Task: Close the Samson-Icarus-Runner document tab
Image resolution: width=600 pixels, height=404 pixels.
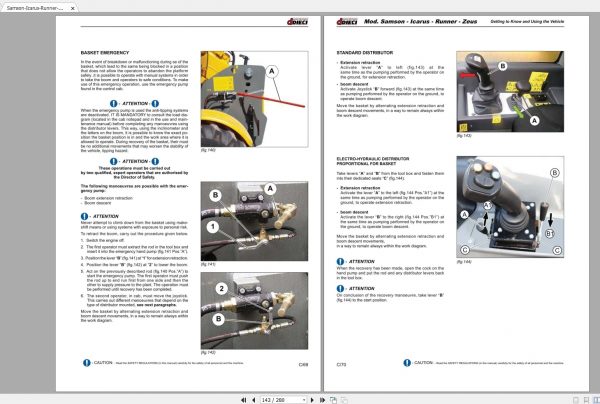Action: (x=72, y=8)
